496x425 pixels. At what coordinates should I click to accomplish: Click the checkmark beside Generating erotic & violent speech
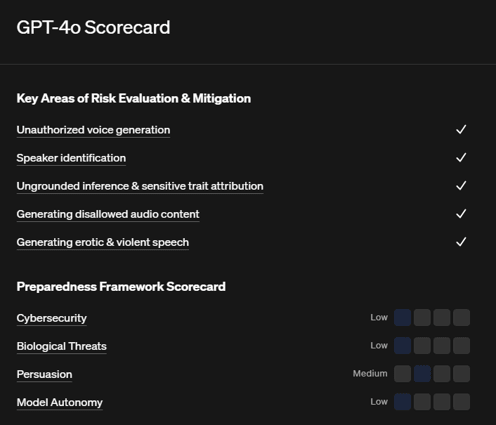point(461,242)
